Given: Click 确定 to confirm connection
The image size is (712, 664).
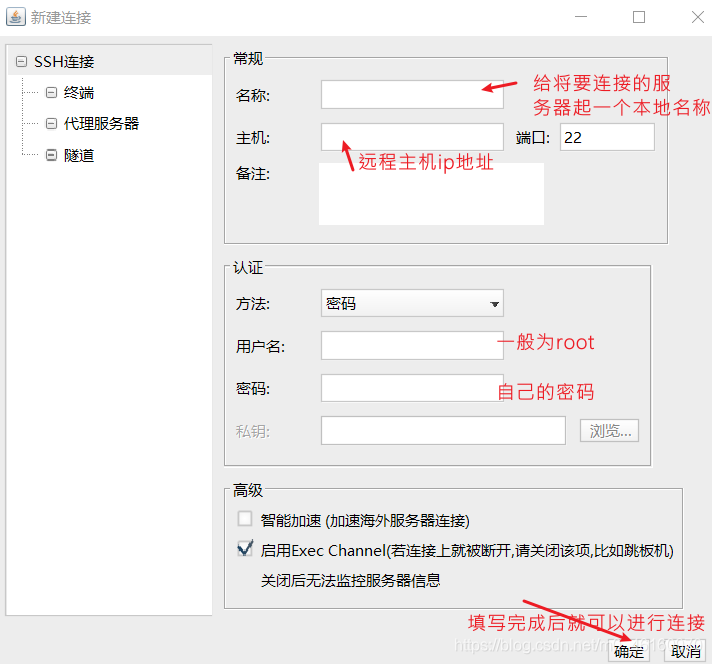Looking at the screenshot, I should click(629, 652).
